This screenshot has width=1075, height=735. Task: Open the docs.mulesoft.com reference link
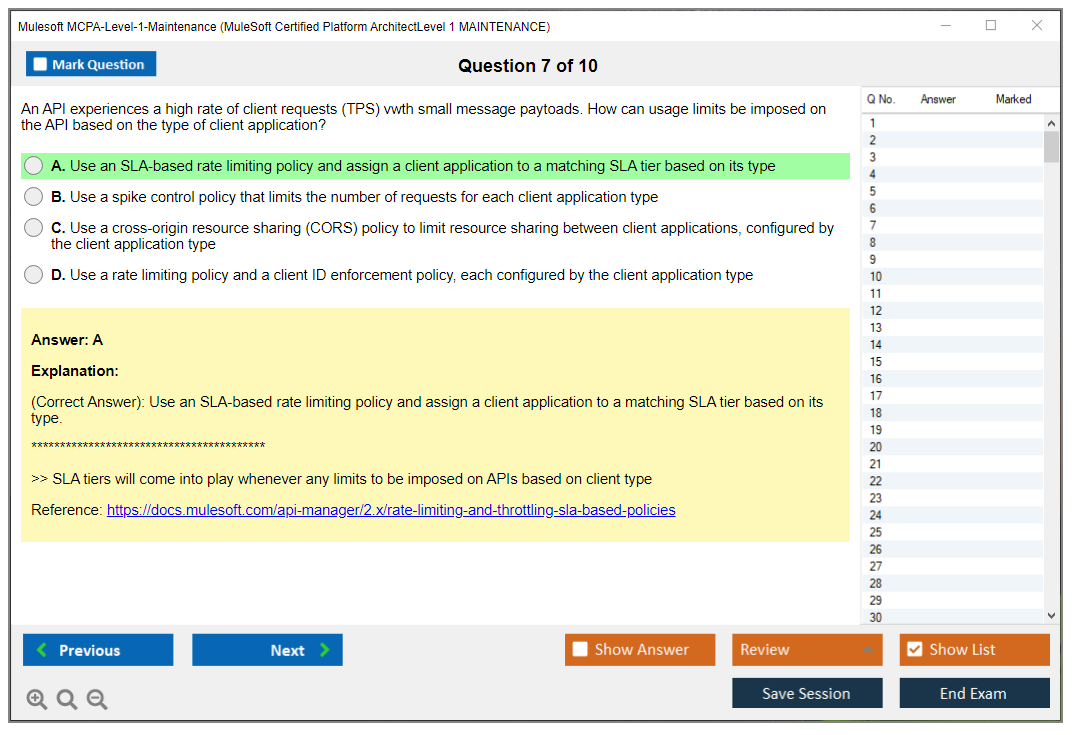[391, 510]
